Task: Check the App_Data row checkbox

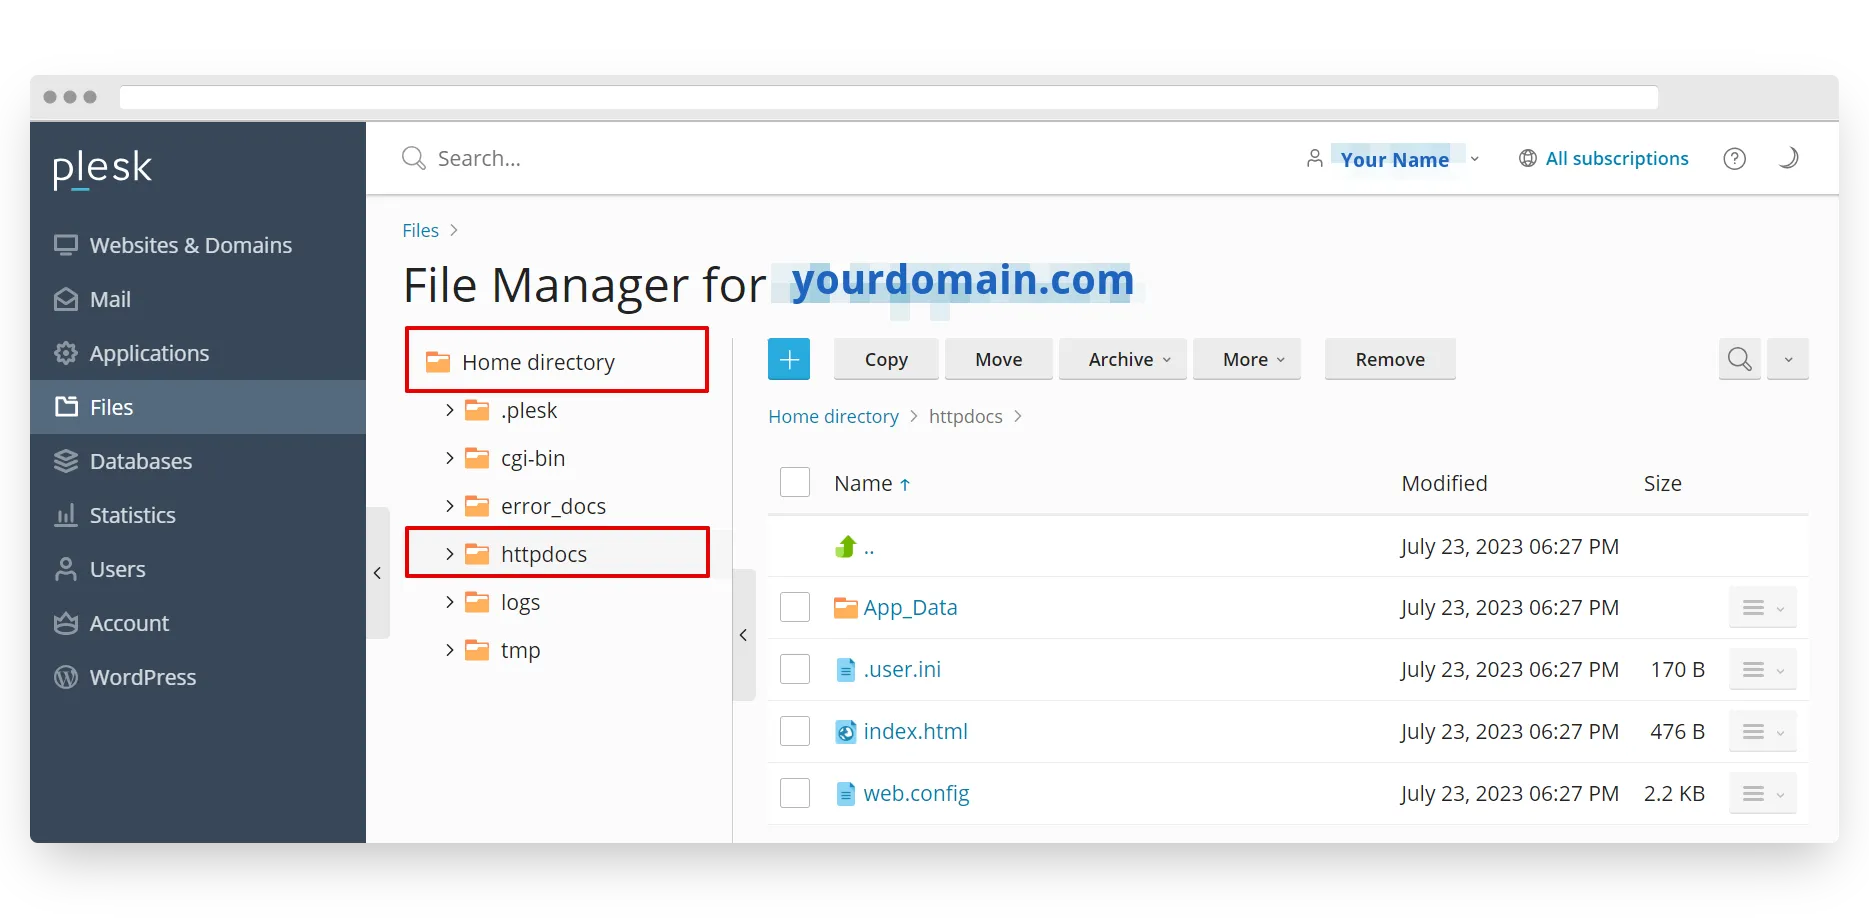Action: (795, 607)
